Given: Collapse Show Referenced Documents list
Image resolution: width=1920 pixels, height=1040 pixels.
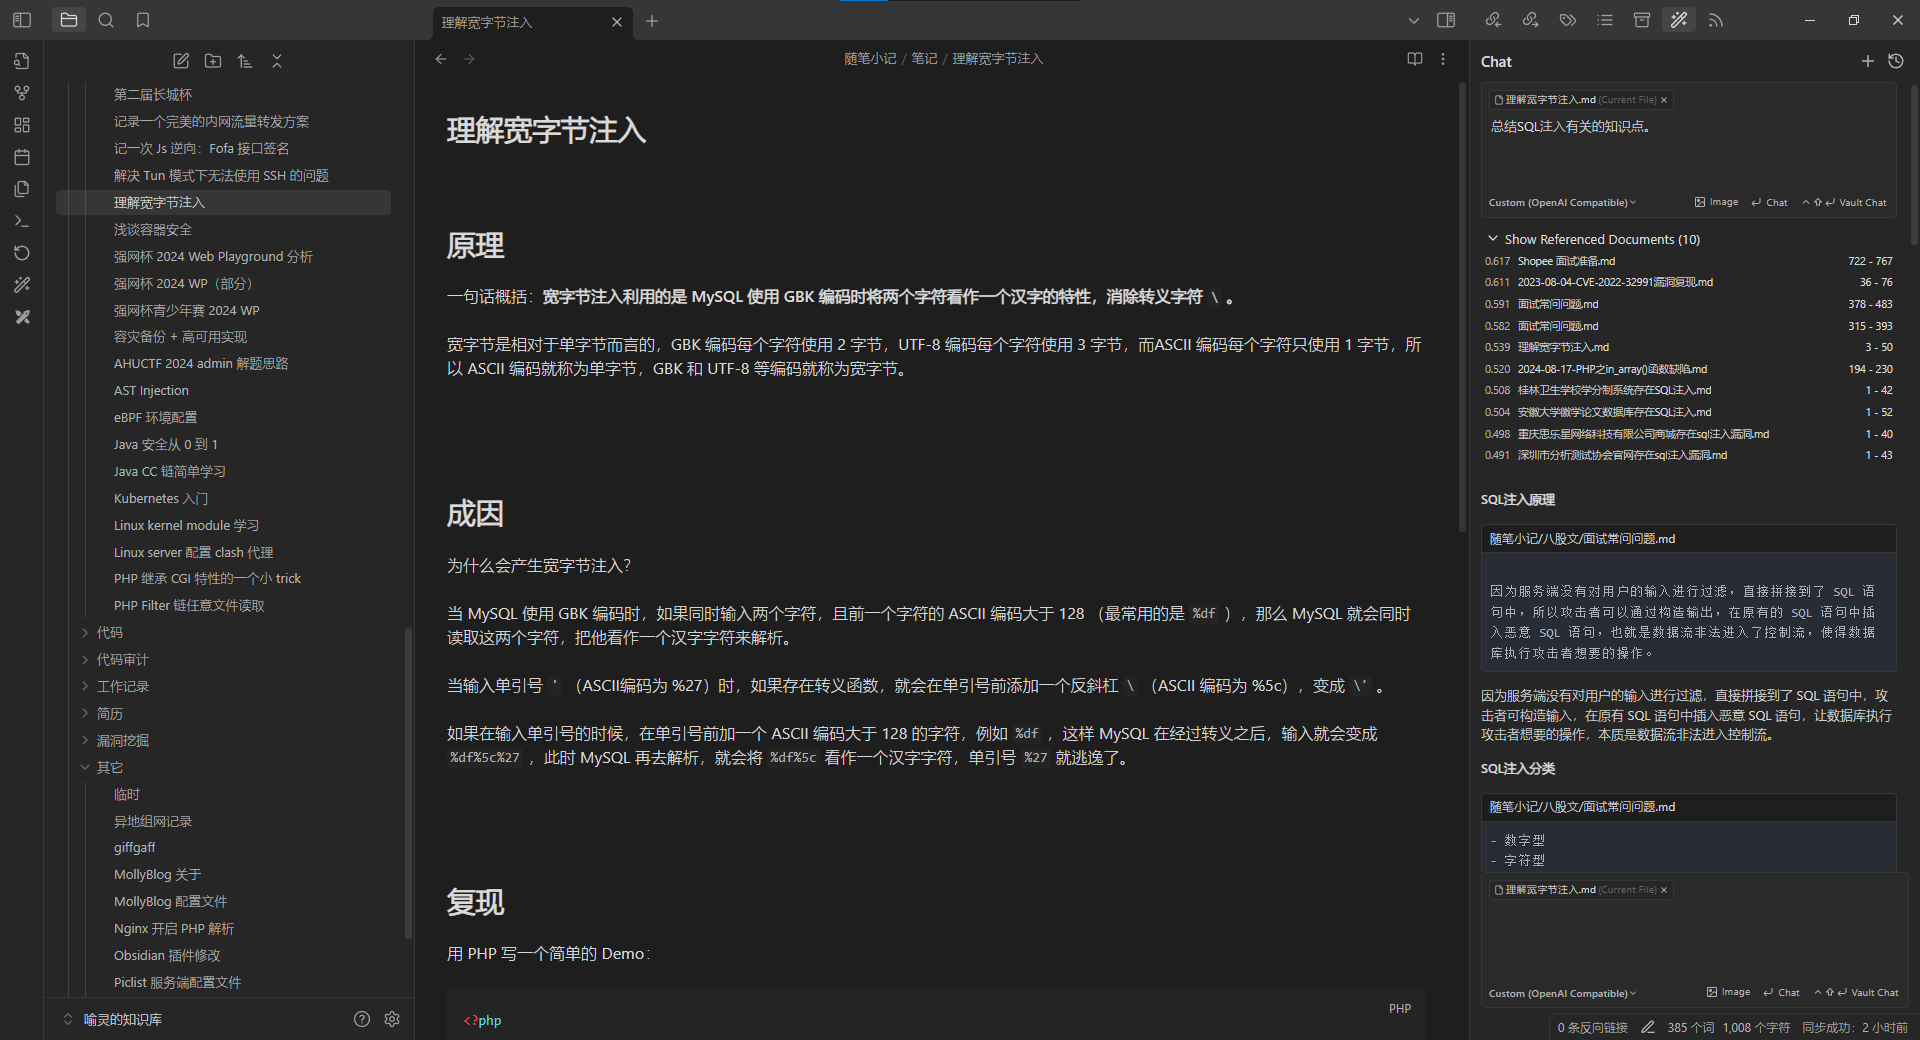Looking at the screenshot, I should click(1493, 239).
